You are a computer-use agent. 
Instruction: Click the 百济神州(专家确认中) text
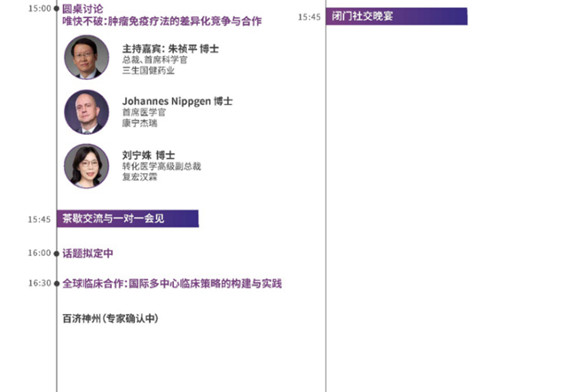coord(110,318)
